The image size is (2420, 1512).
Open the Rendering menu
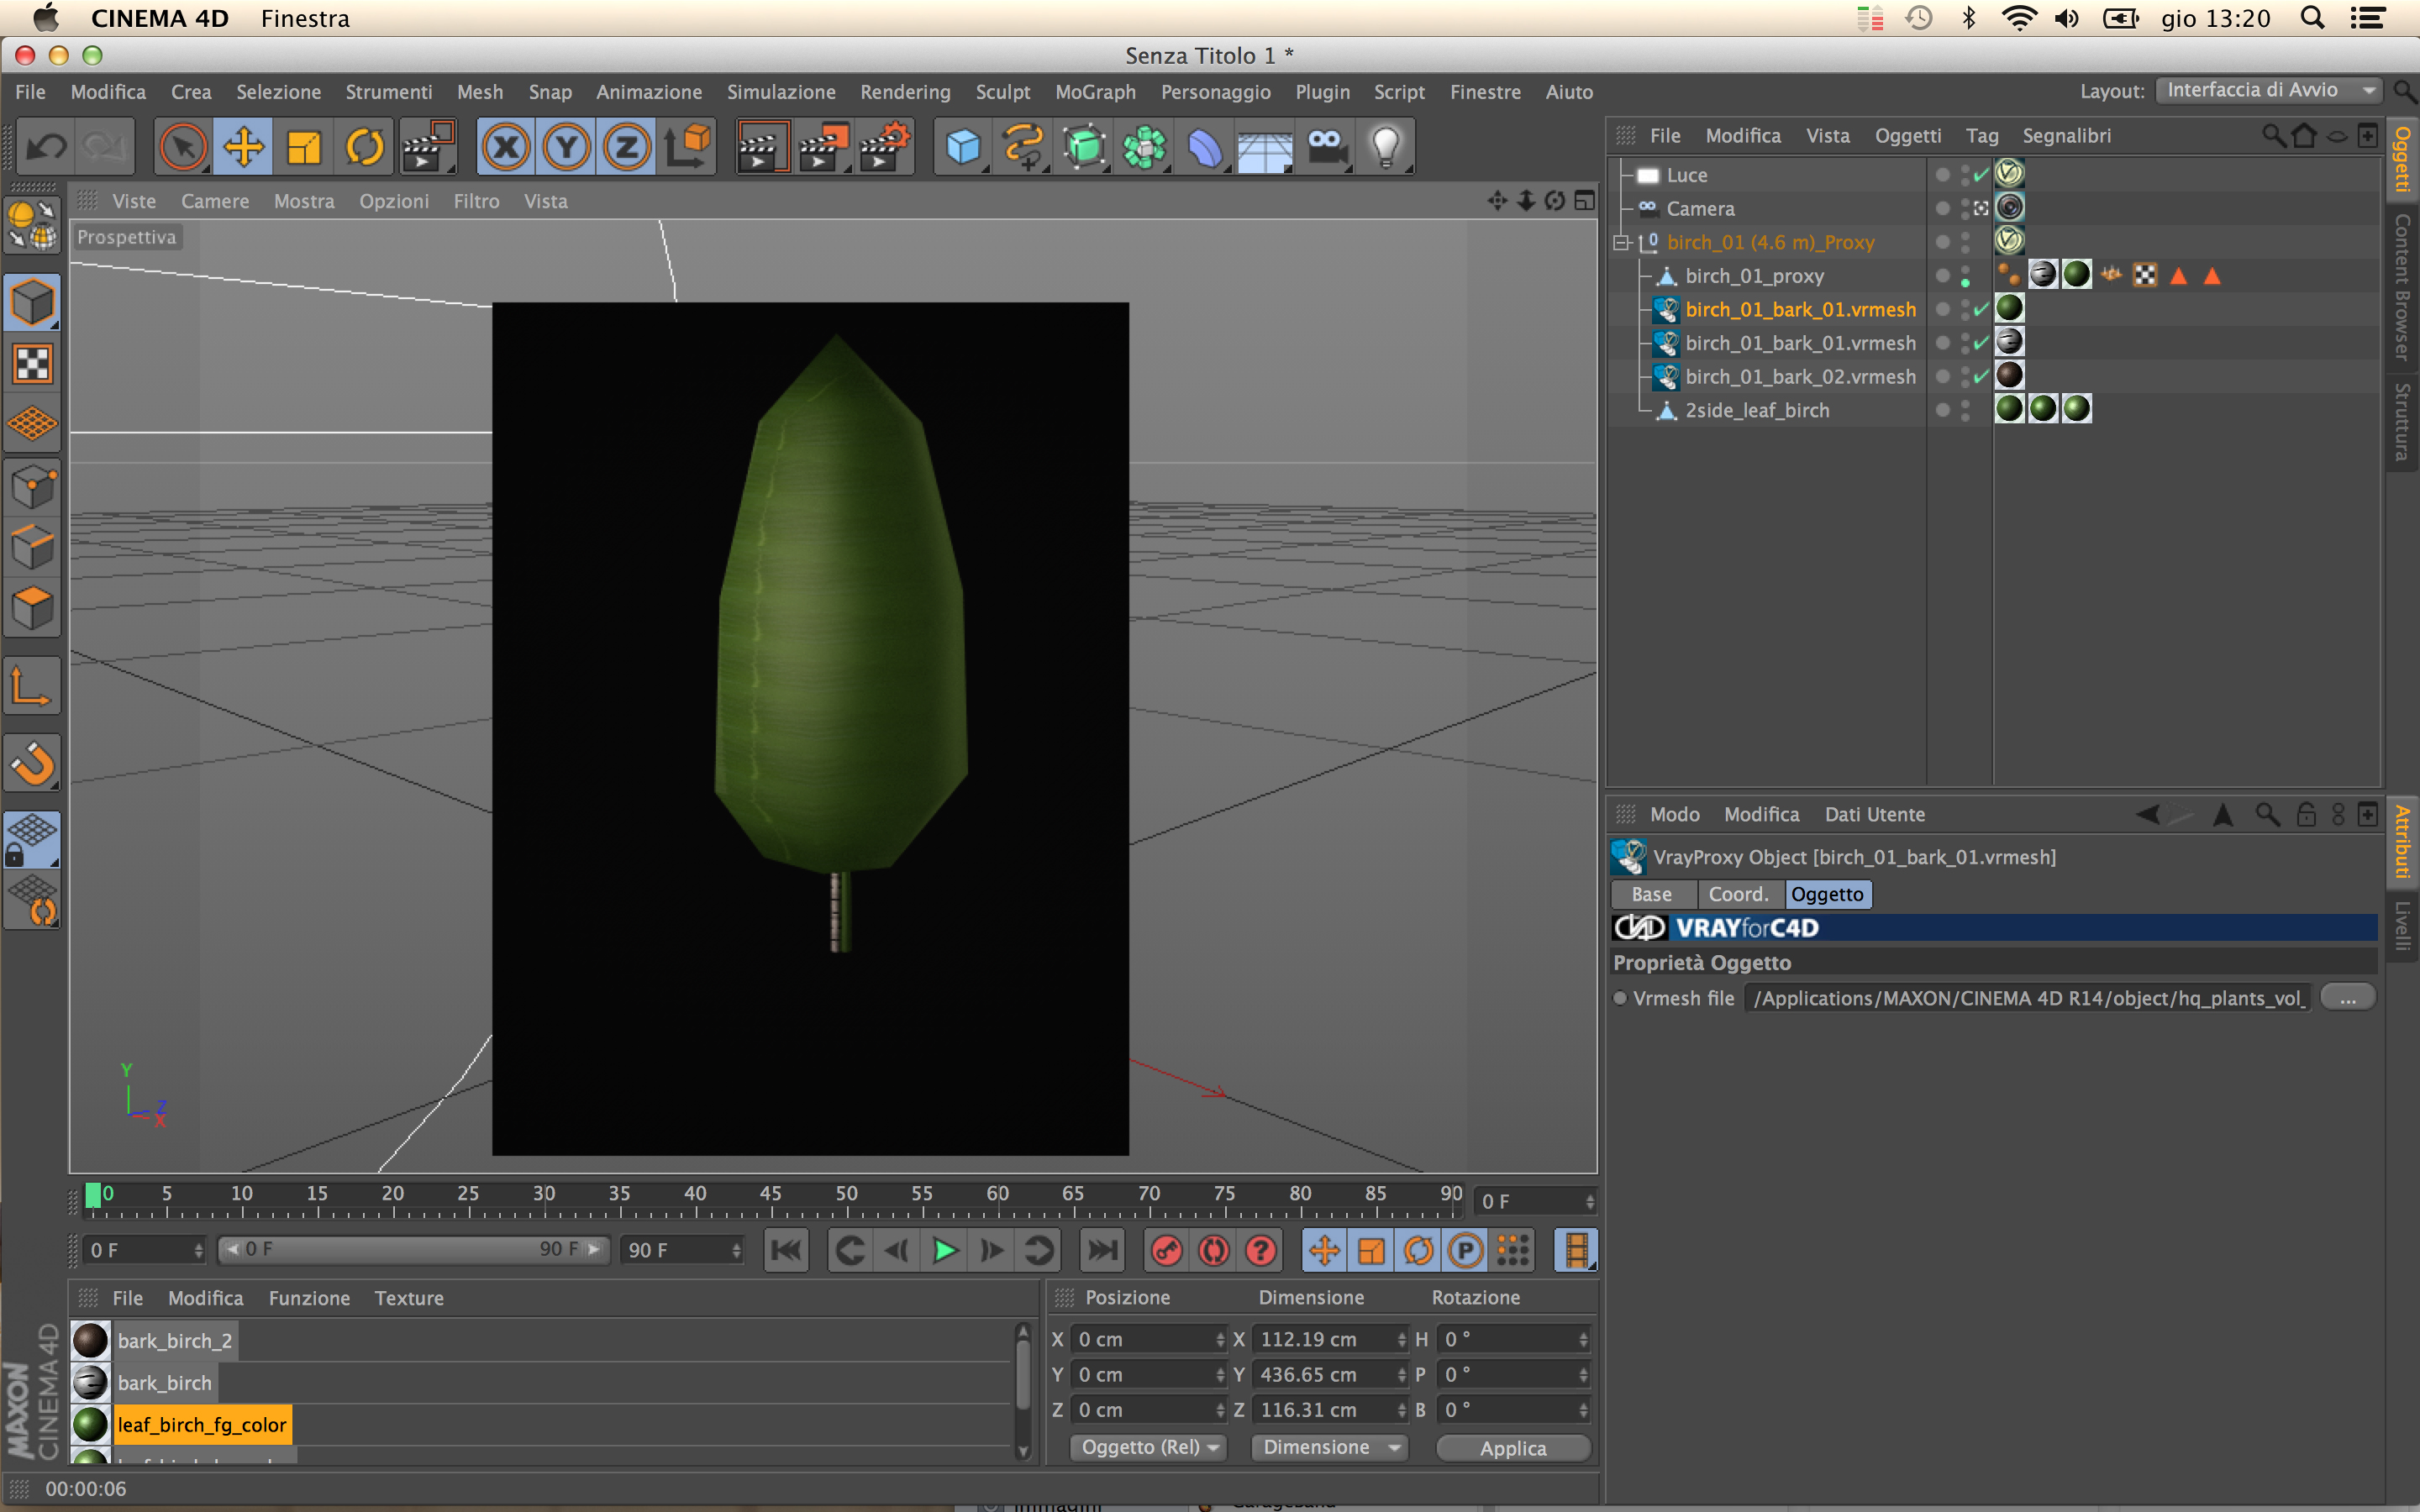[904, 92]
